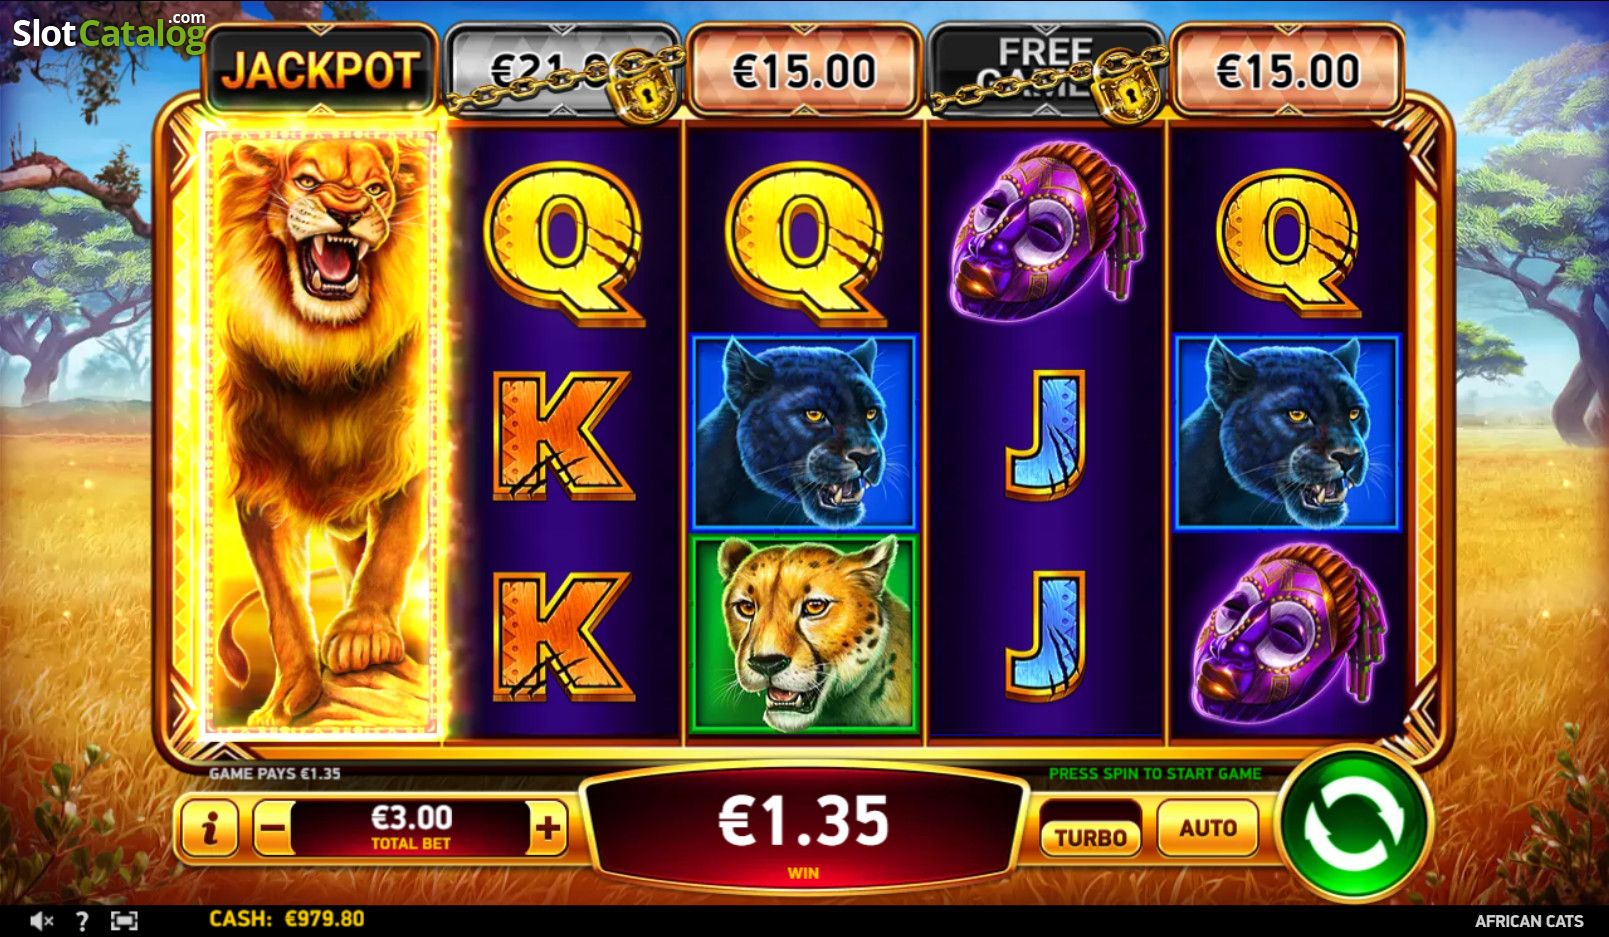Click the expanded lion wild reel
Image resolution: width=1609 pixels, height=937 pixels.
click(x=321, y=432)
